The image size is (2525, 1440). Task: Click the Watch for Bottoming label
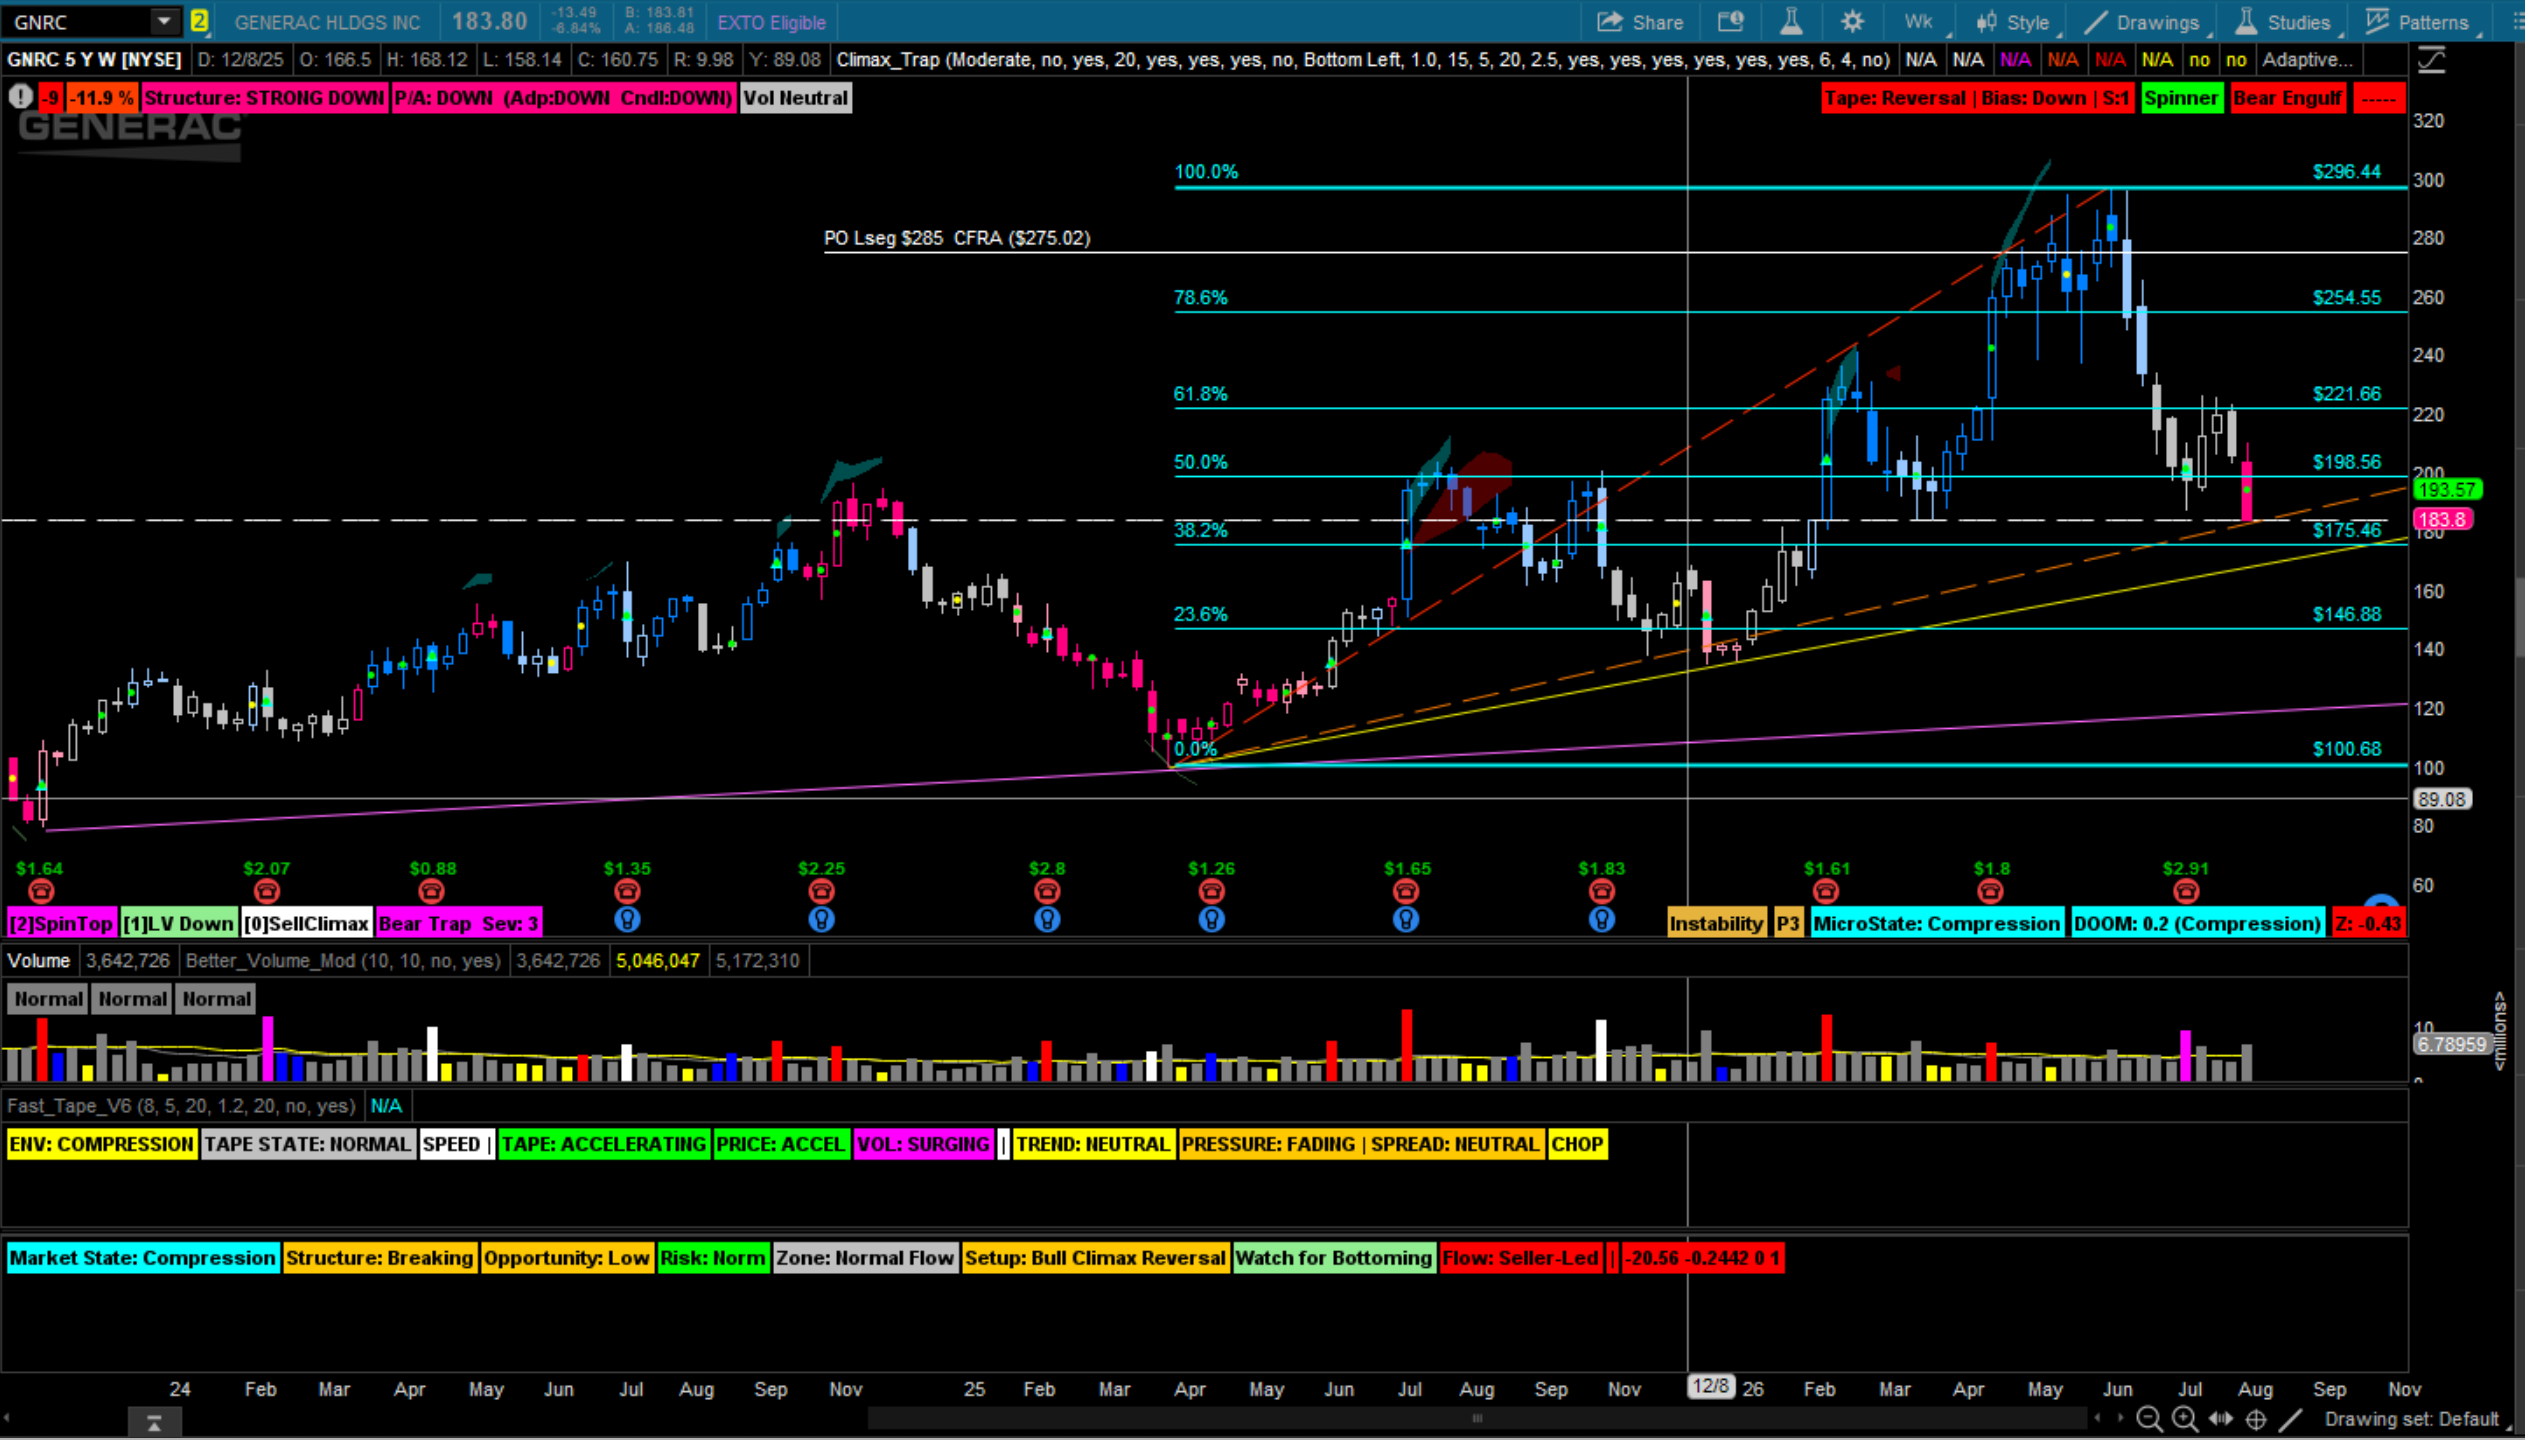pos(1333,1258)
